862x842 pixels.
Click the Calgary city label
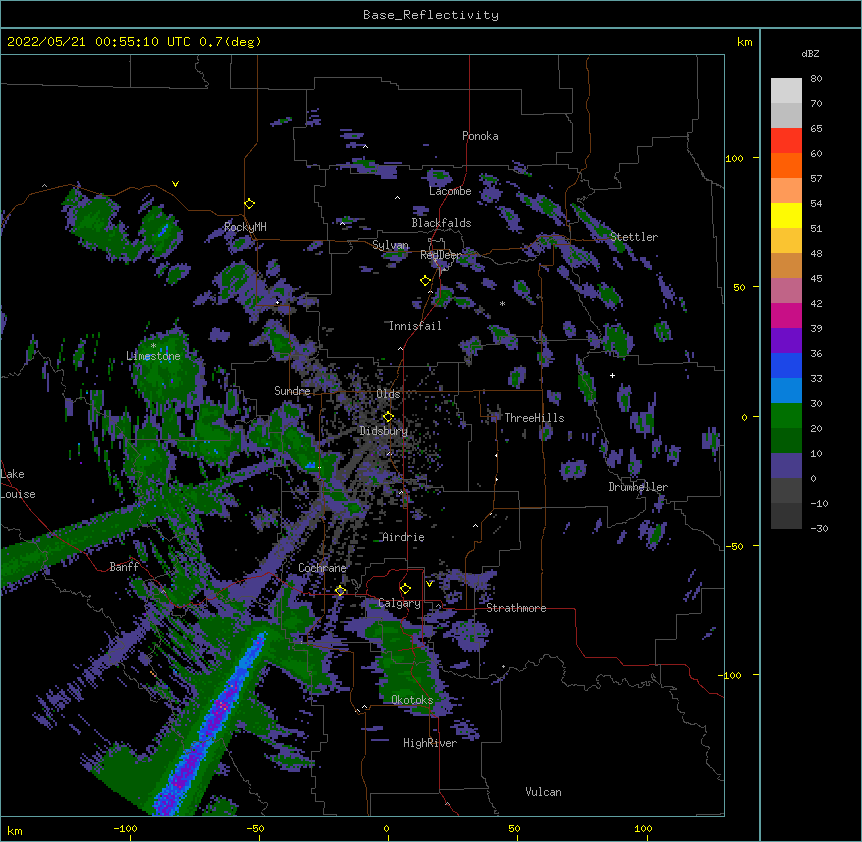[x=400, y=603]
